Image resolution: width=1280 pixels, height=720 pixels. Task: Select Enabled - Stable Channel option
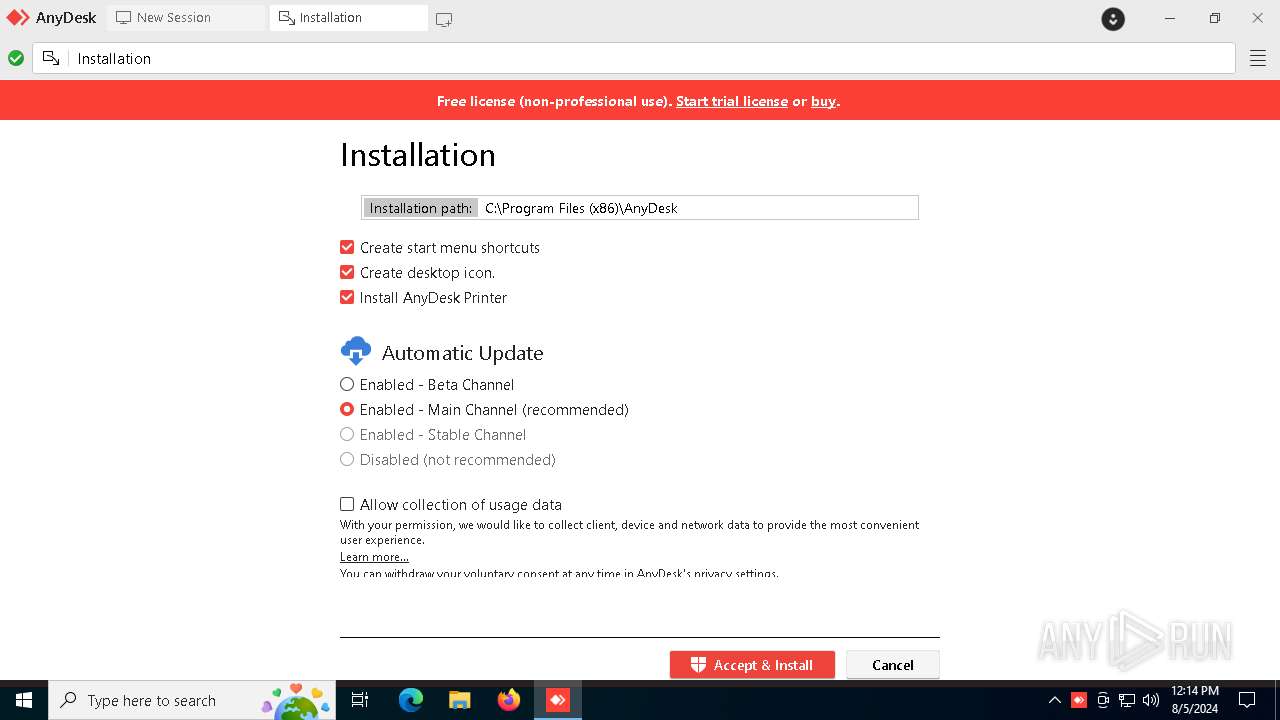pyautogui.click(x=347, y=434)
